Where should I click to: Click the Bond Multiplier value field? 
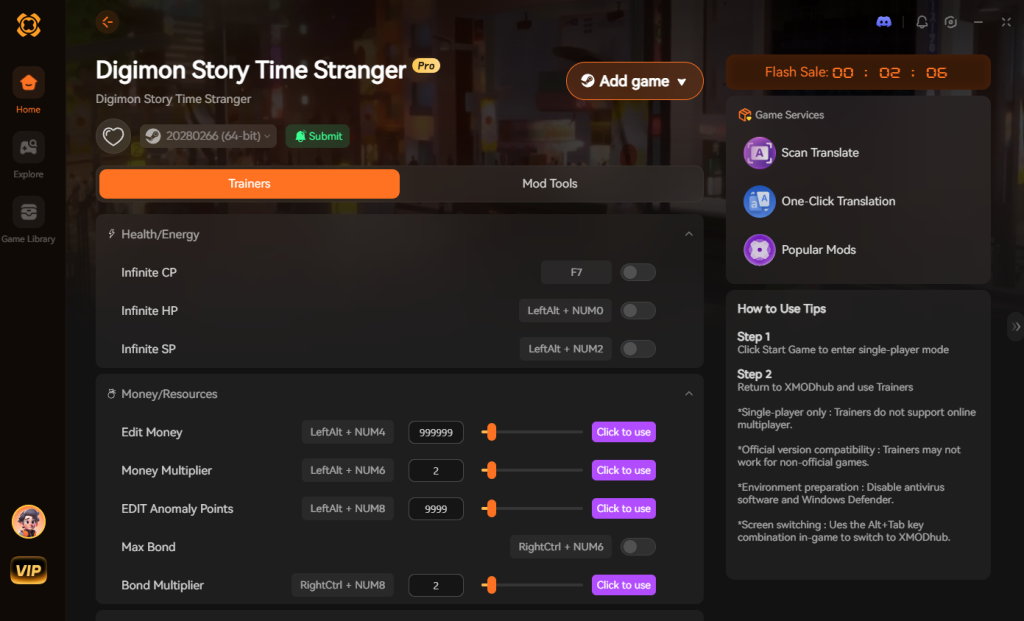(436, 585)
